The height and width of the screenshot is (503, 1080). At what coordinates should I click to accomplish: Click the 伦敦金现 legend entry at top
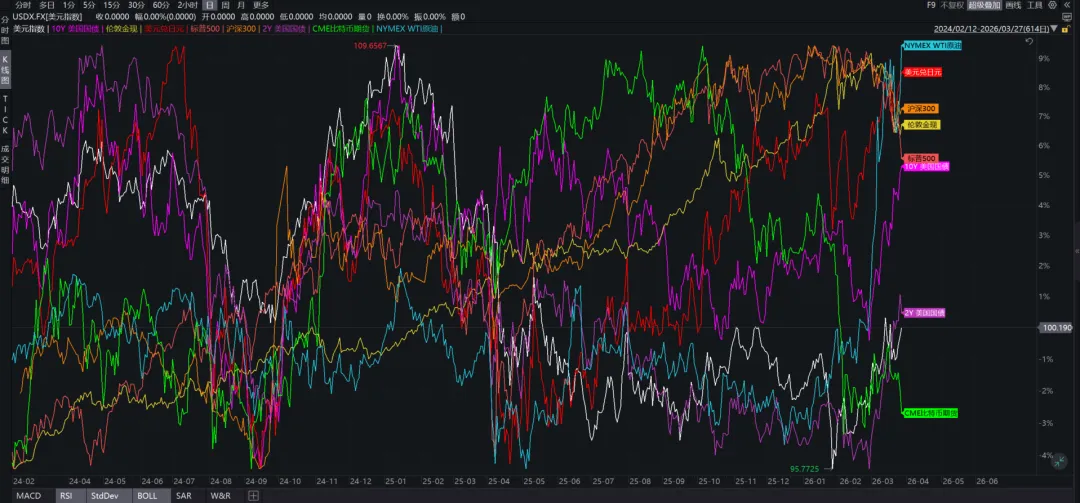tap(122, 29)
